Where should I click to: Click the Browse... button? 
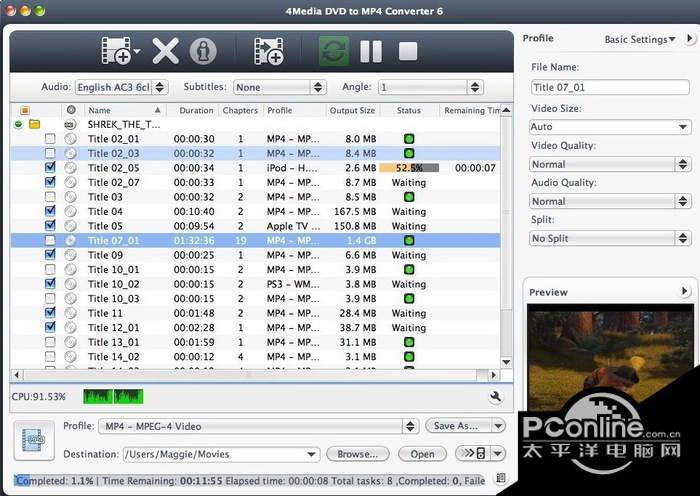[358, 454]
